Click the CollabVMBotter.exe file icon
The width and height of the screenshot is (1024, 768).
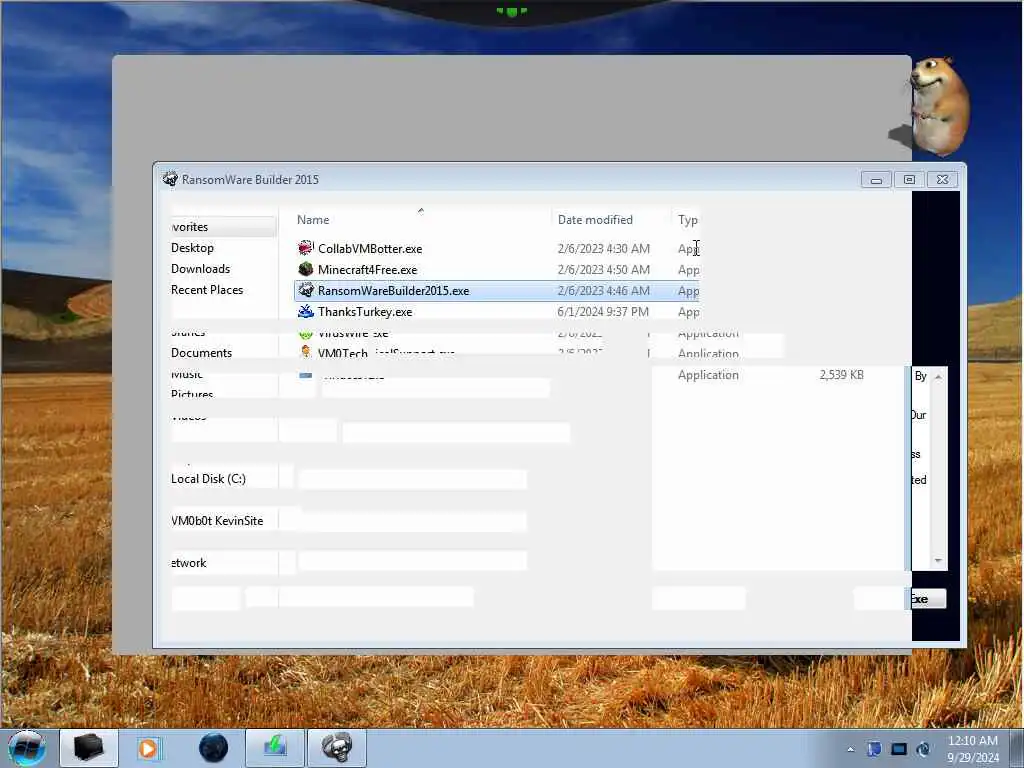(306, 248)
